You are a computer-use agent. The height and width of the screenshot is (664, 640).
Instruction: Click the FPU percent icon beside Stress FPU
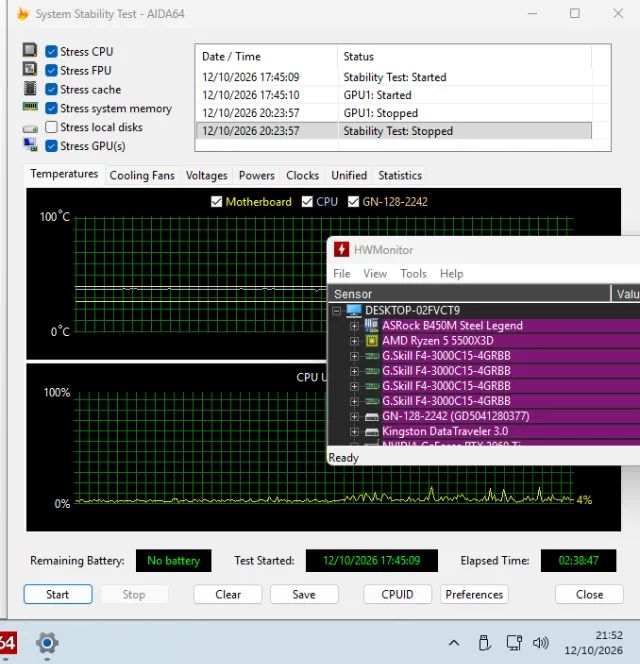tap(30, 69)
